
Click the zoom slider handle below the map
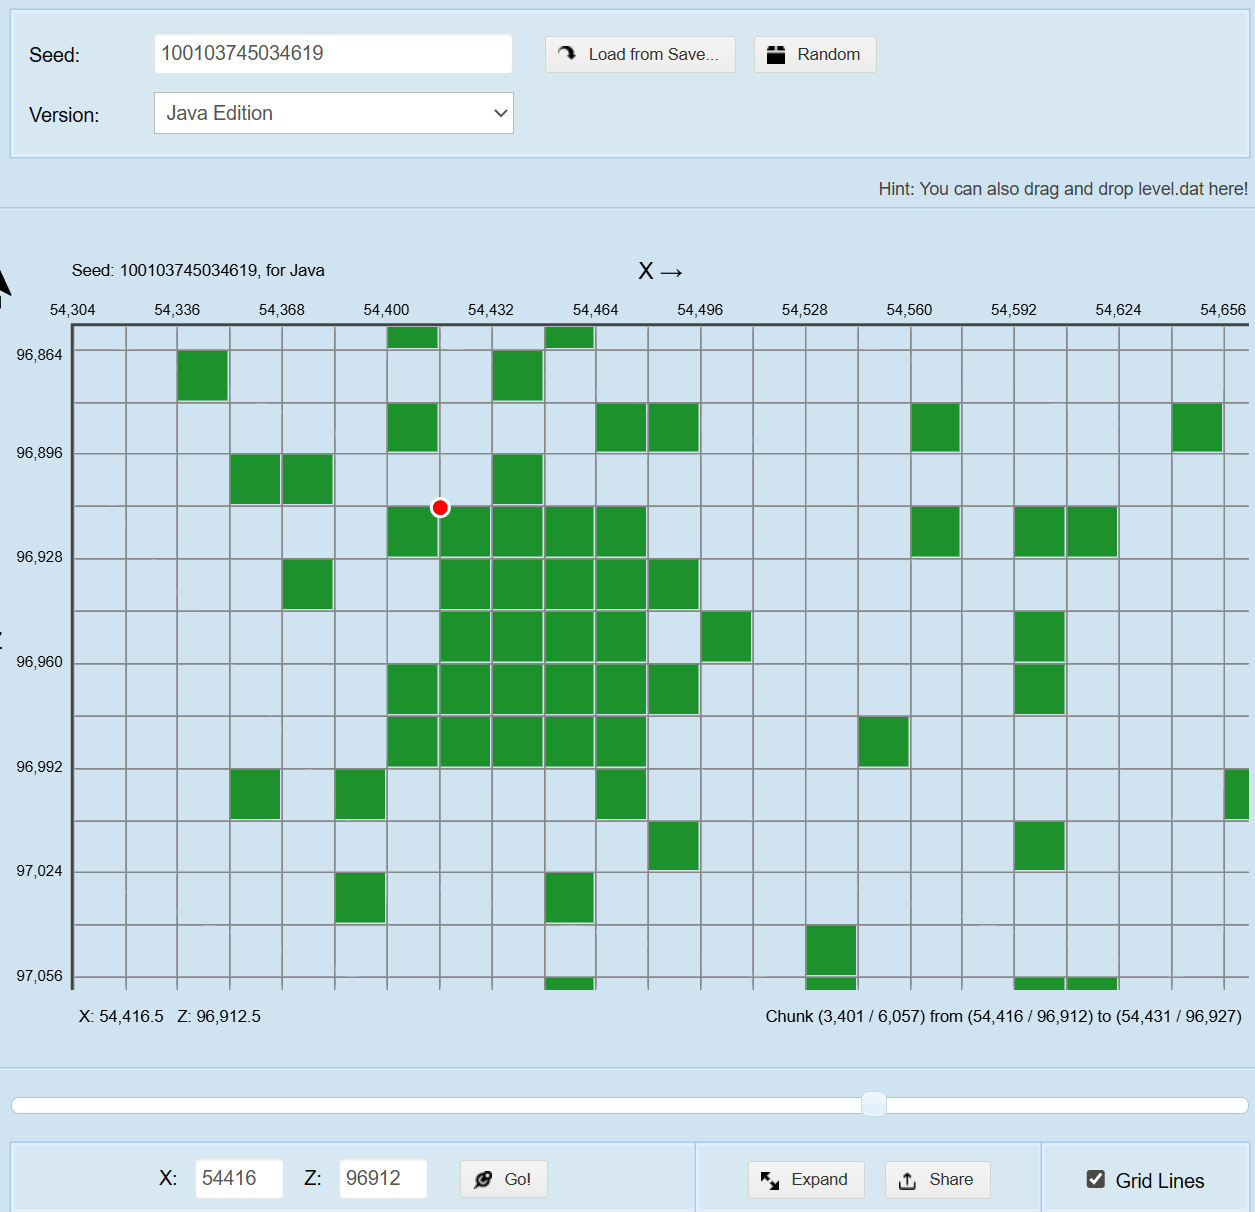coord(874,1104)
